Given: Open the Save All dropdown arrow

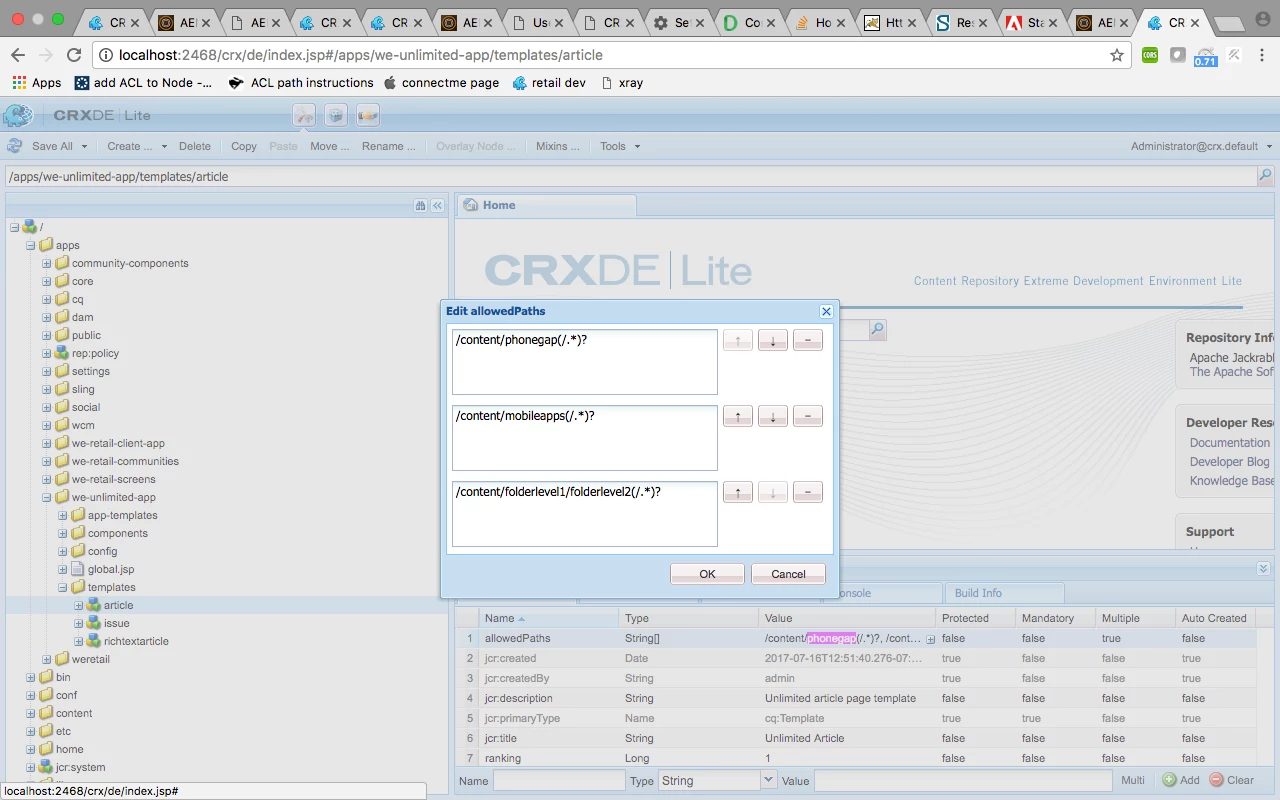Looking at the screenshot, I should [84, 146].
